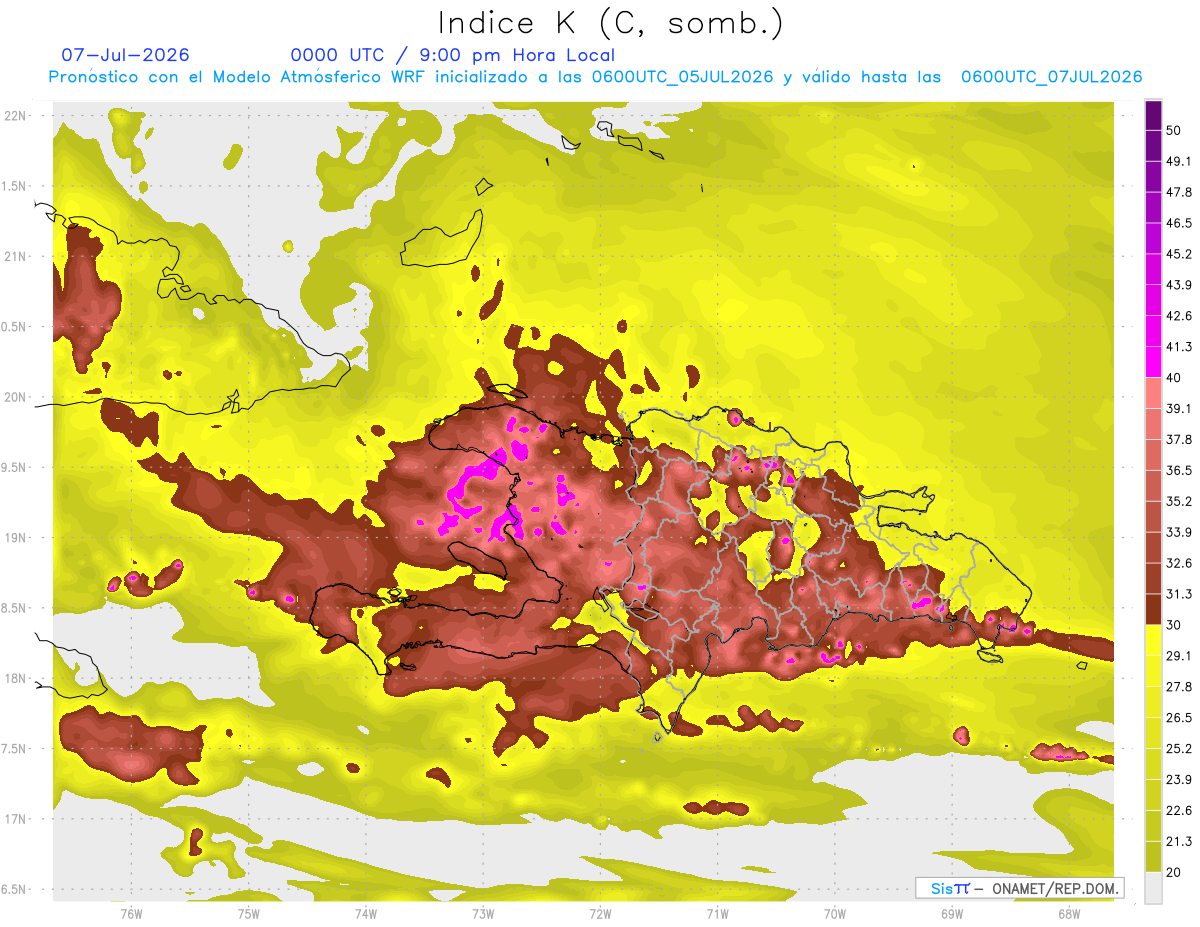Click the latitude label '17N'
The height and width of the screenshot is (927, 1200).
tap(17, 820)
